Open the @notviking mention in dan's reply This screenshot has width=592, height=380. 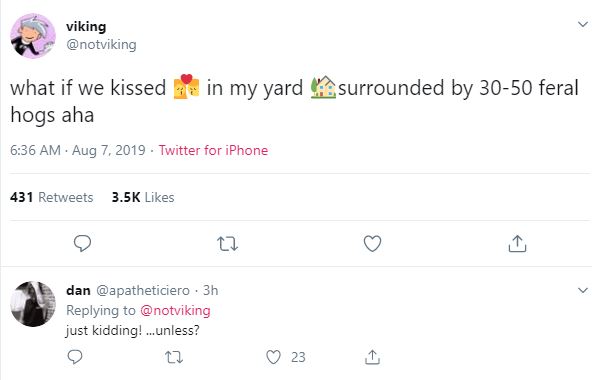pyautogui.click(x=175, y=310)
